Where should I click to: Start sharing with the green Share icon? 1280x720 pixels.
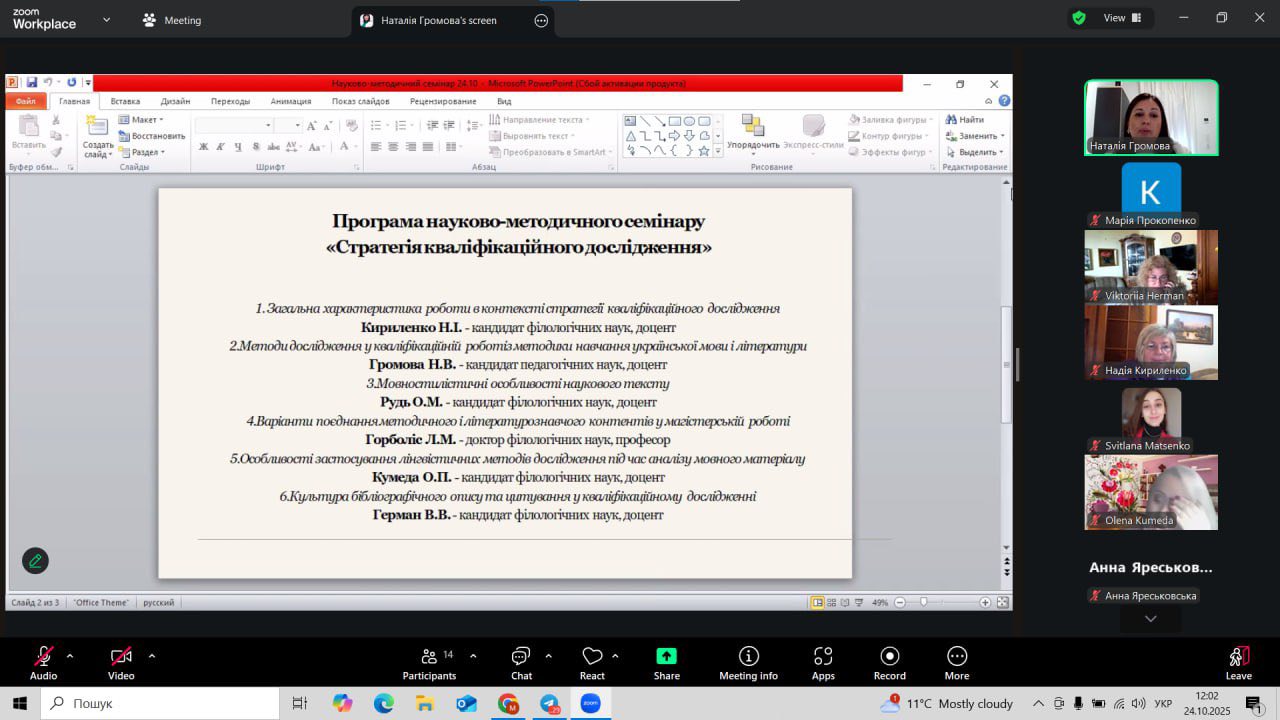tap(666, 657)
